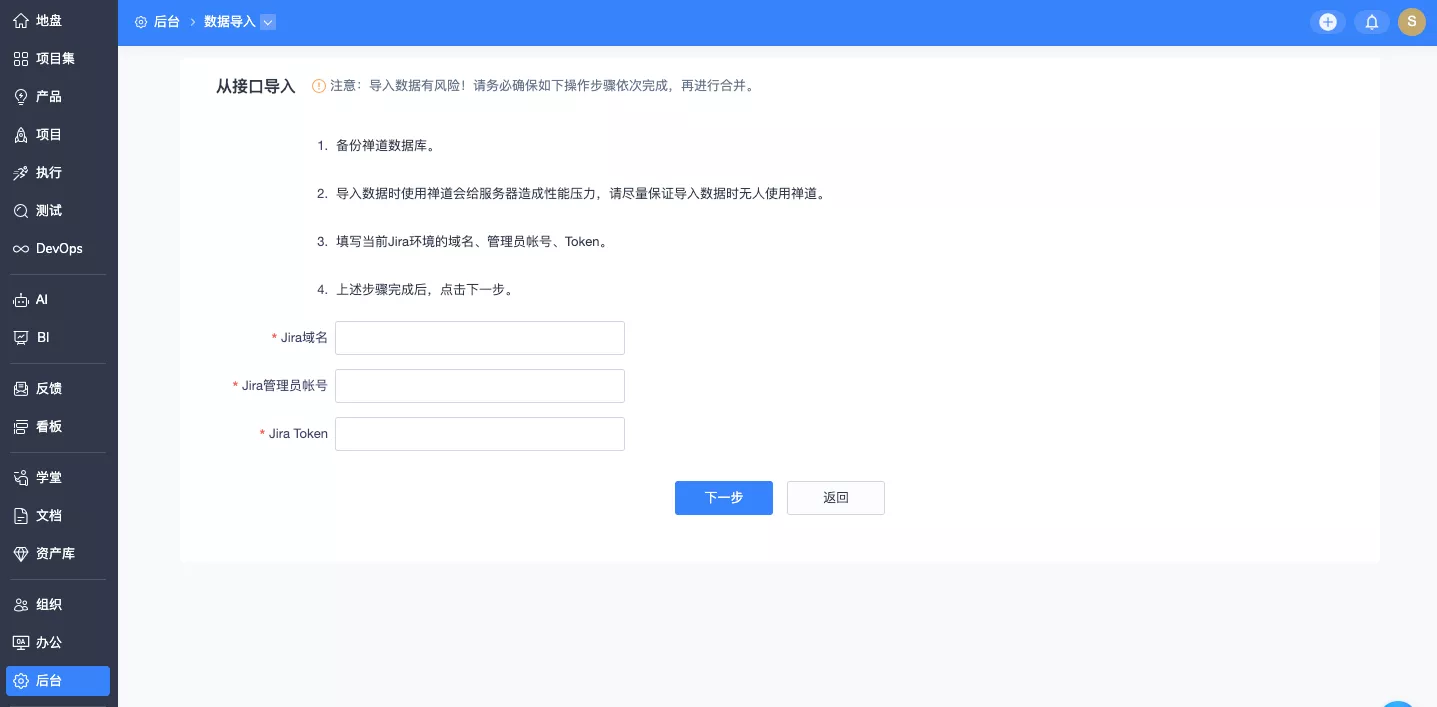Click the 测试 magnifier icon
1437x707 pixels.
point(20,211)
